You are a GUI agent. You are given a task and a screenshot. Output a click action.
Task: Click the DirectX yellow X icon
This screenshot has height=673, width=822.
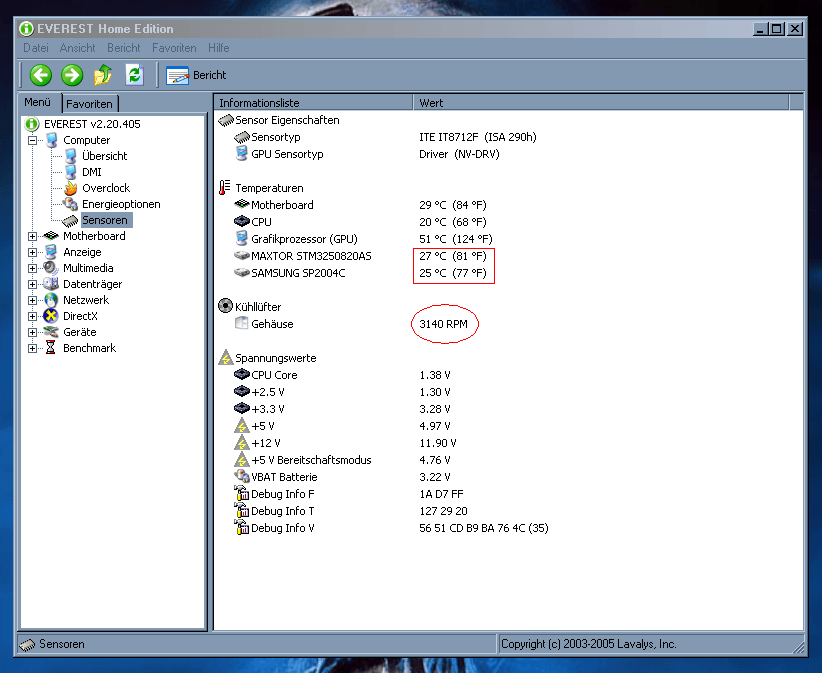(51, 316)
